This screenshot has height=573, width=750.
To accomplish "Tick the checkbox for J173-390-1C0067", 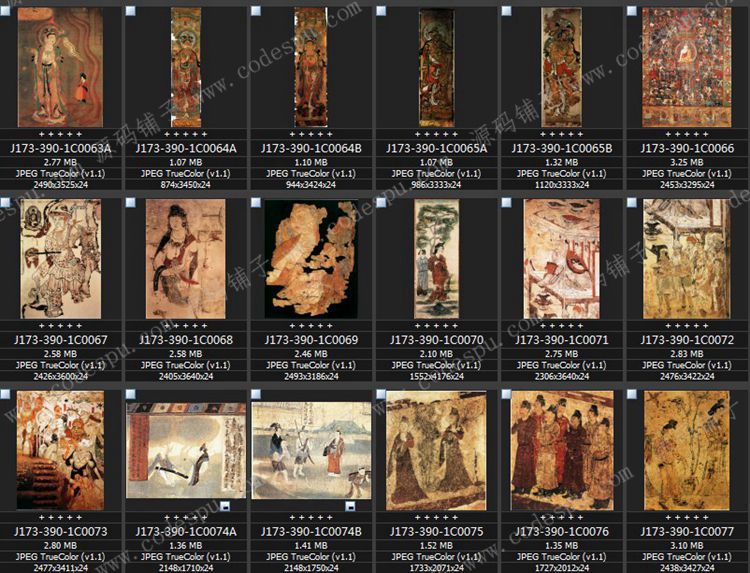I will [x=5, y=202].
